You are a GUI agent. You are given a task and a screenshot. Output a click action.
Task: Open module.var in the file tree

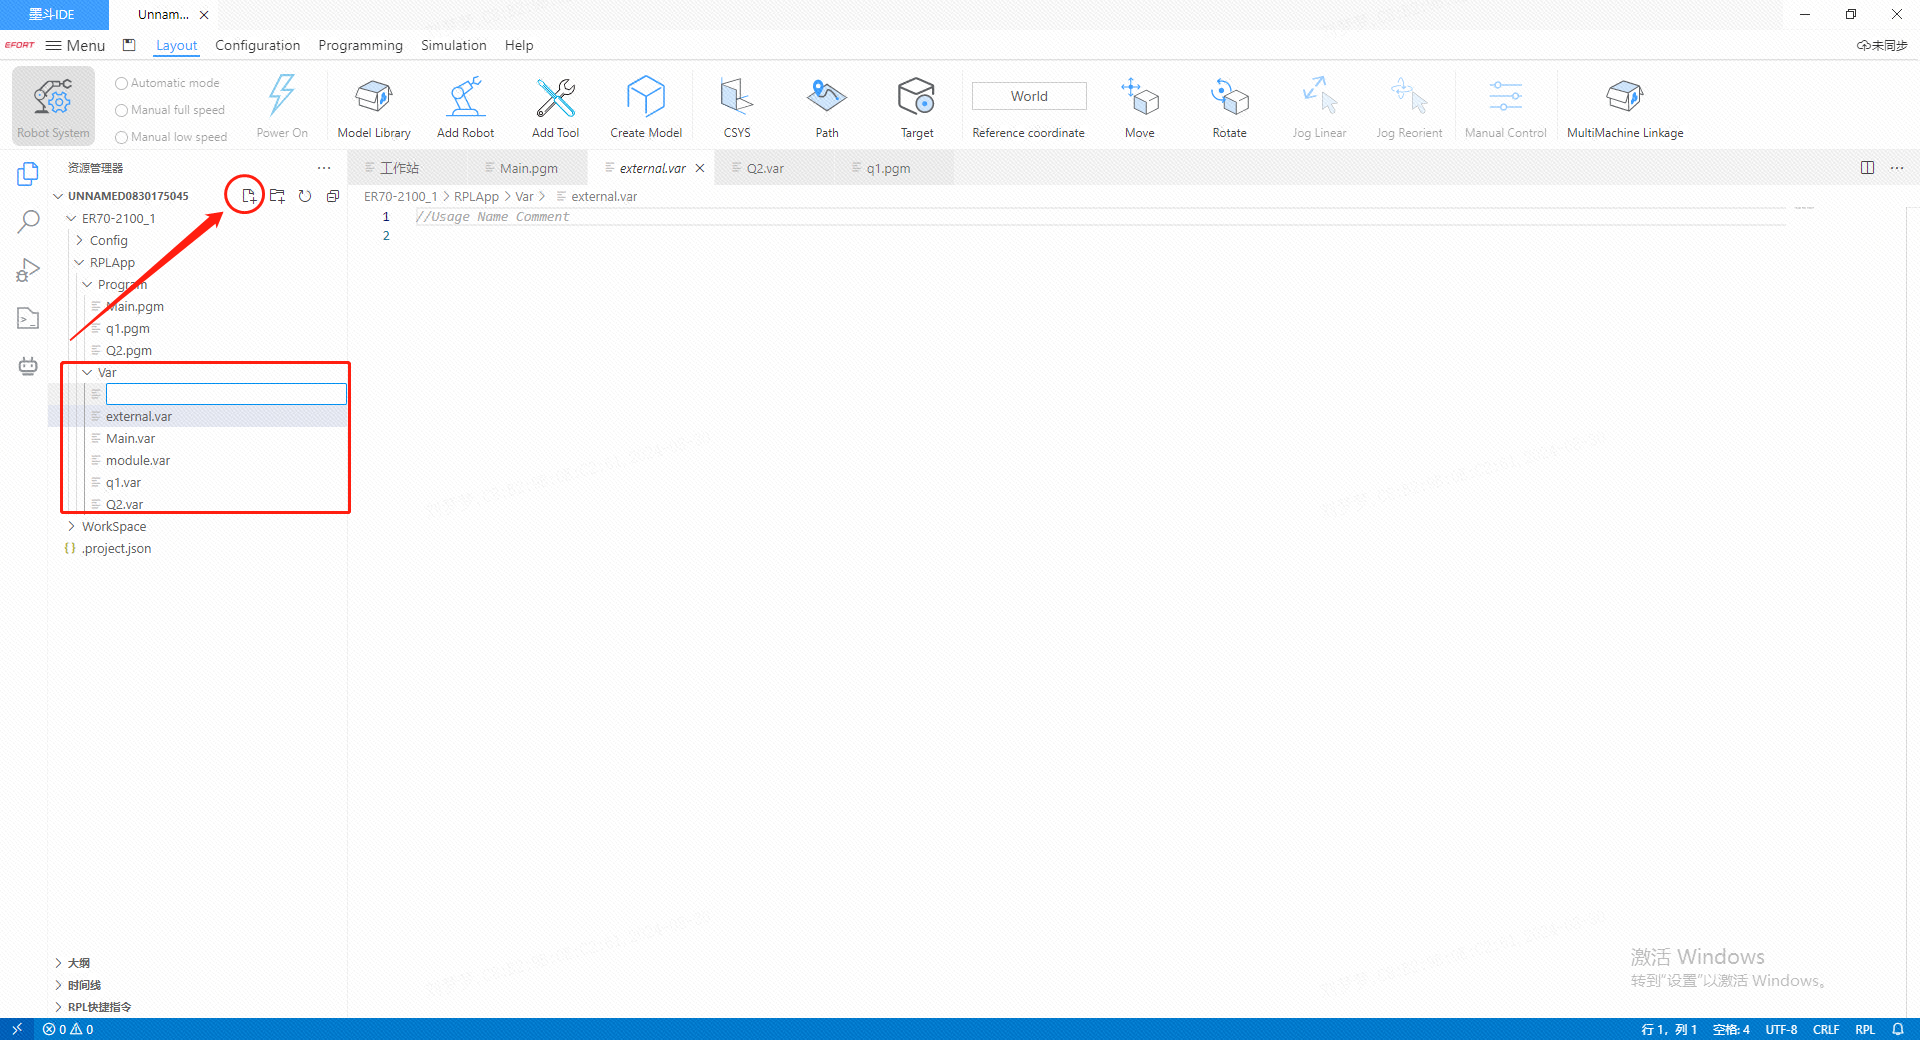point(138,460)
